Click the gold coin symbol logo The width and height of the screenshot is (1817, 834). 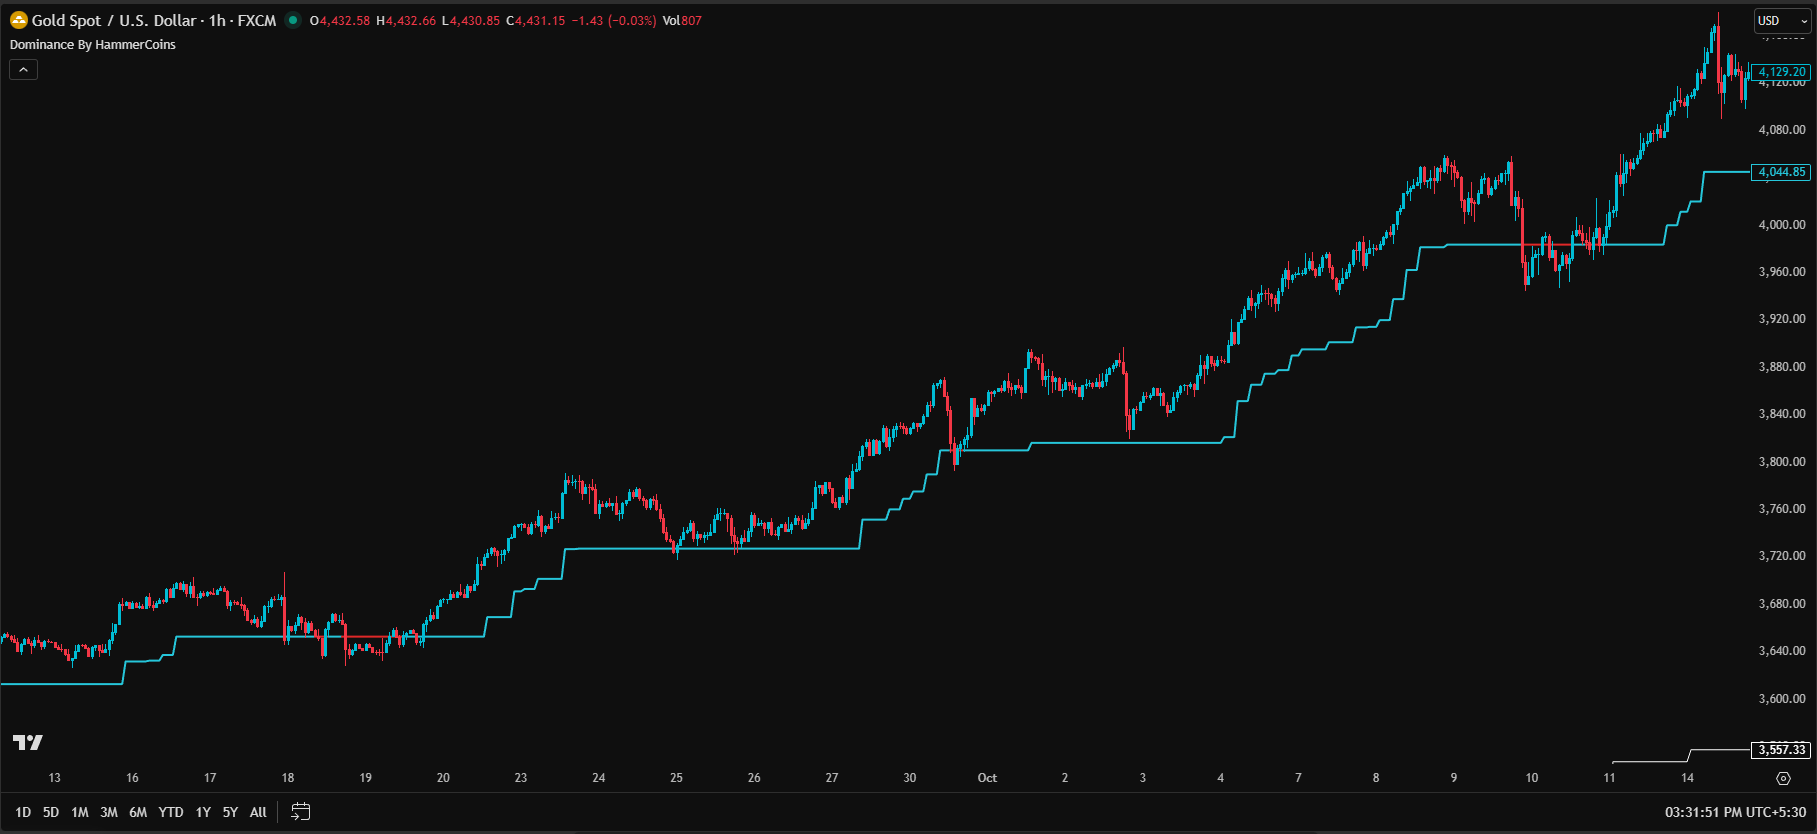pos(18,20)
